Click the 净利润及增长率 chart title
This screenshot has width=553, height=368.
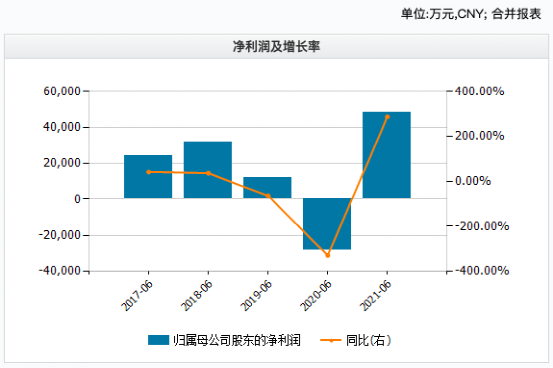click(276, 47)
